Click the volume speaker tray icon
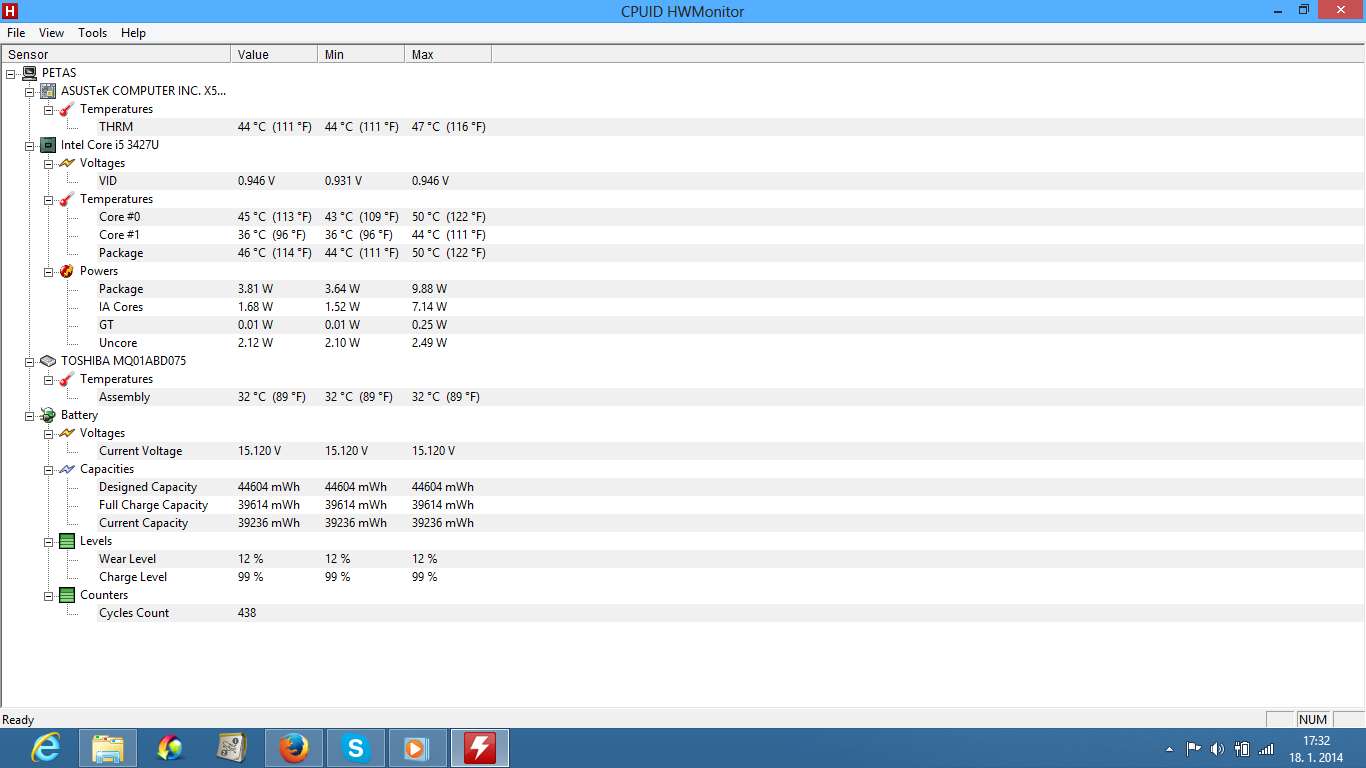Screen dimensions: 1366x768 1217,748
